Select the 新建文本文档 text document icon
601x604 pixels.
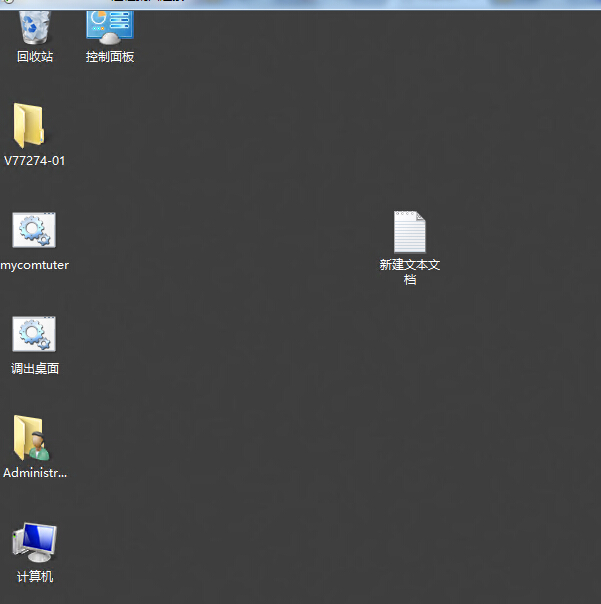(409, 232)
